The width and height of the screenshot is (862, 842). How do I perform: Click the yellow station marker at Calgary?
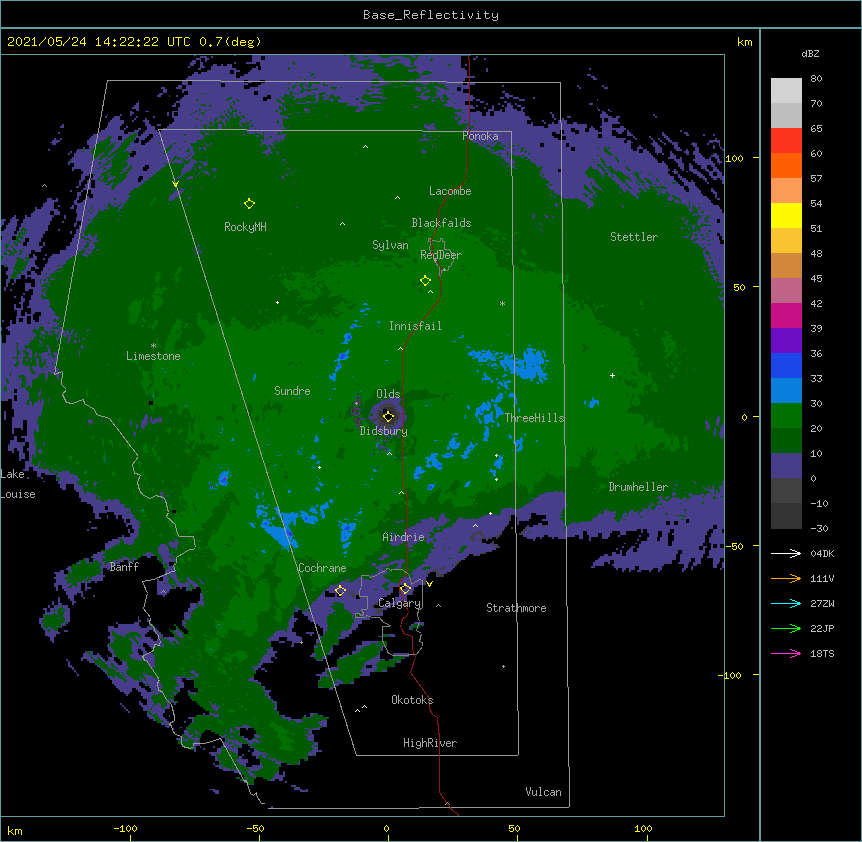[405, 589]
